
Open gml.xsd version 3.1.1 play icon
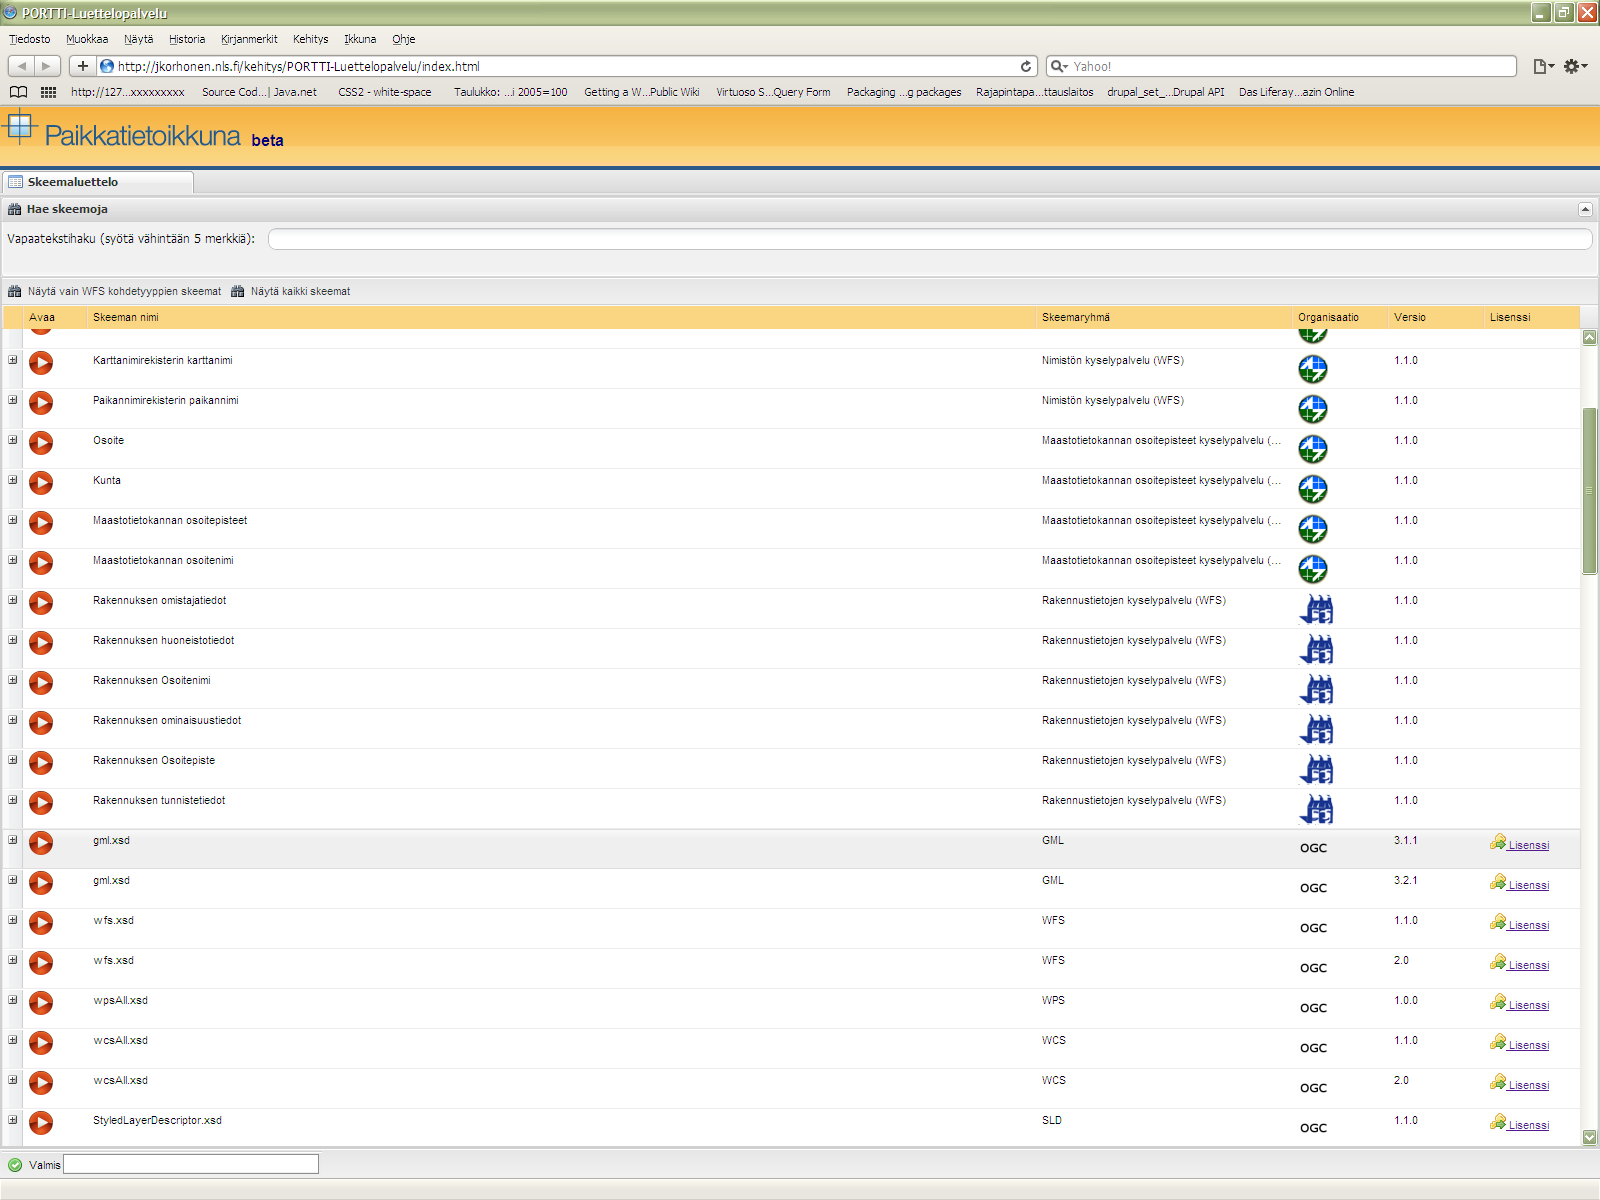41,842
